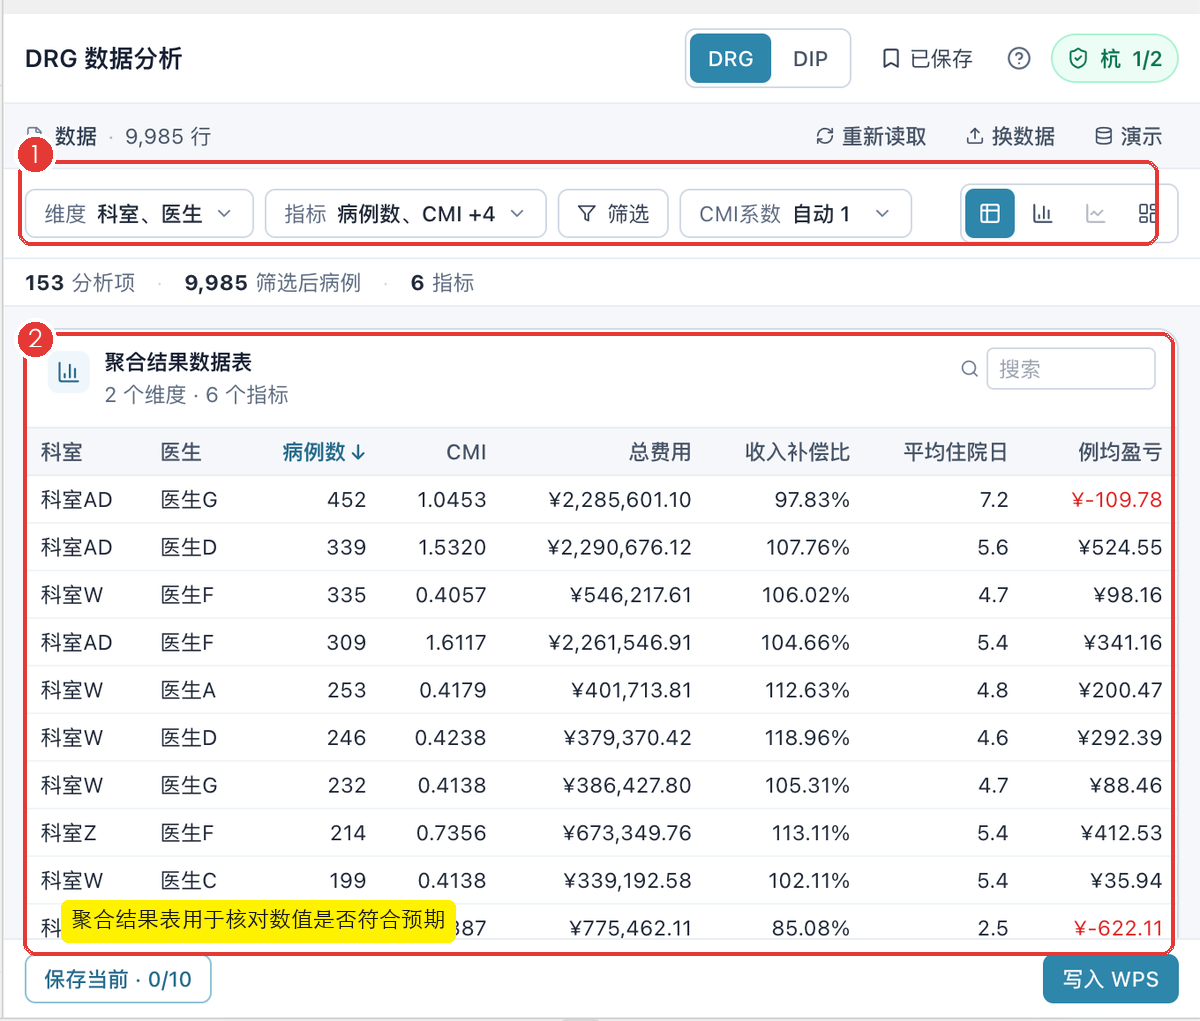Screen dimensions: 1200x1021
Task: Click the 6 指标 summary
Action: pos(442,283)
